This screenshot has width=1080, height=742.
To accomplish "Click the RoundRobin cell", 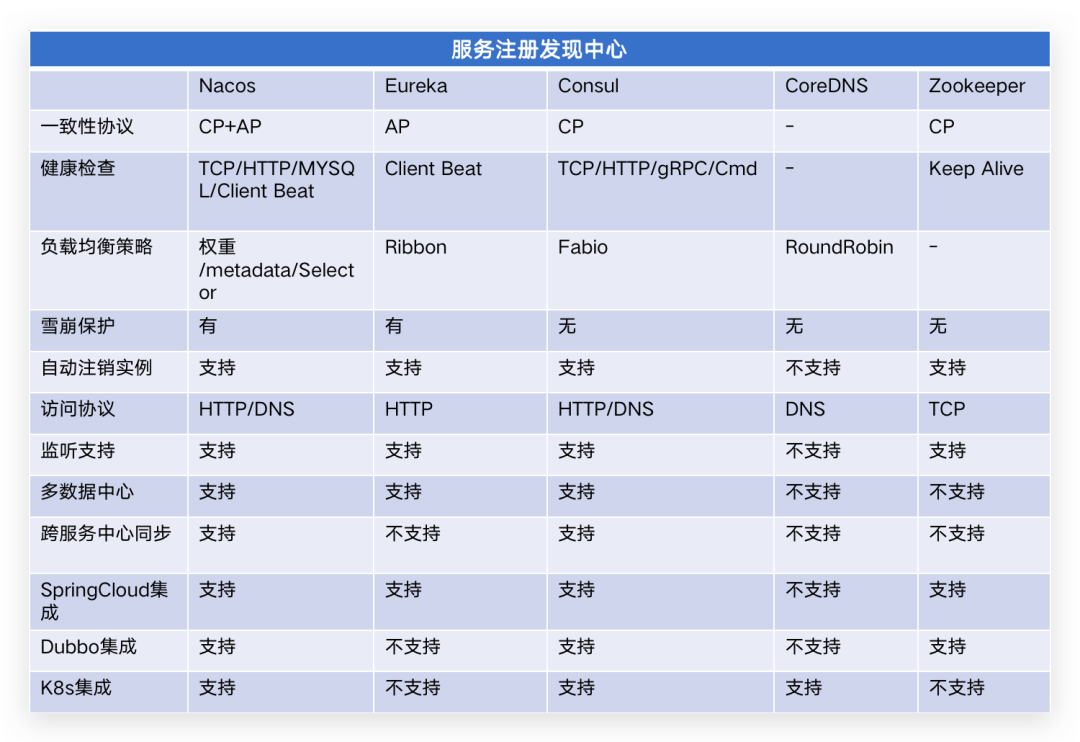I will click(x=839, y=247).
